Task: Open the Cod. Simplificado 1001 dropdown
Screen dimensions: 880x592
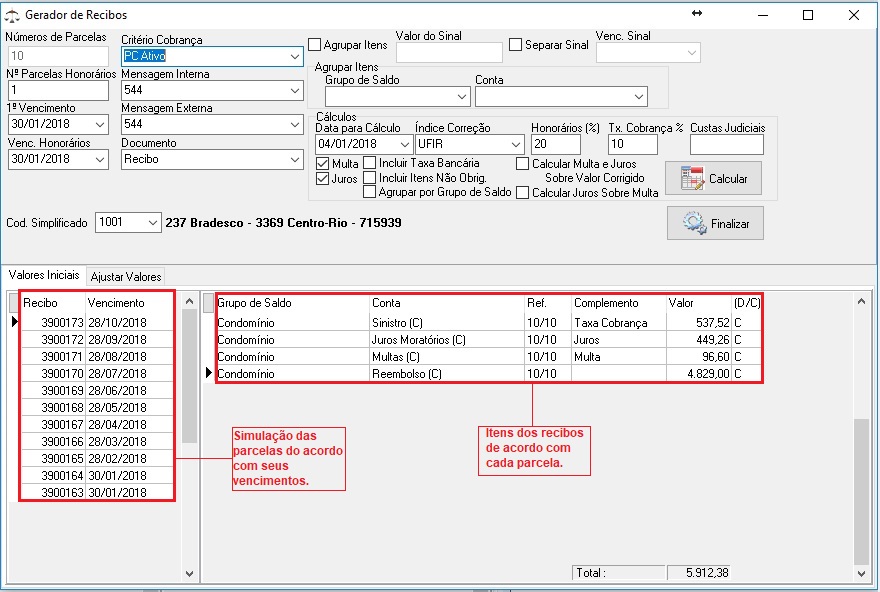Action: click(152, 222)
